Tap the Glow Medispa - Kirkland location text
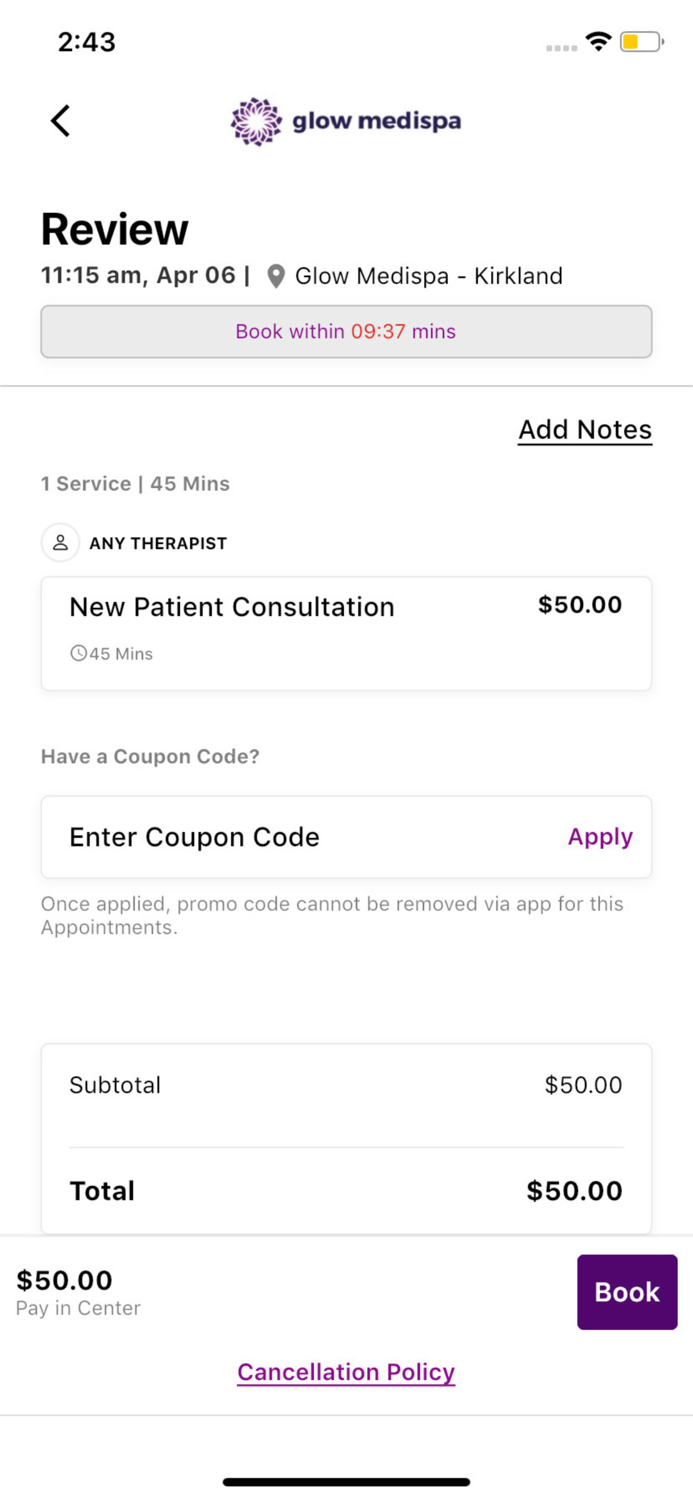693x1500 pixels. pos(429,276)
